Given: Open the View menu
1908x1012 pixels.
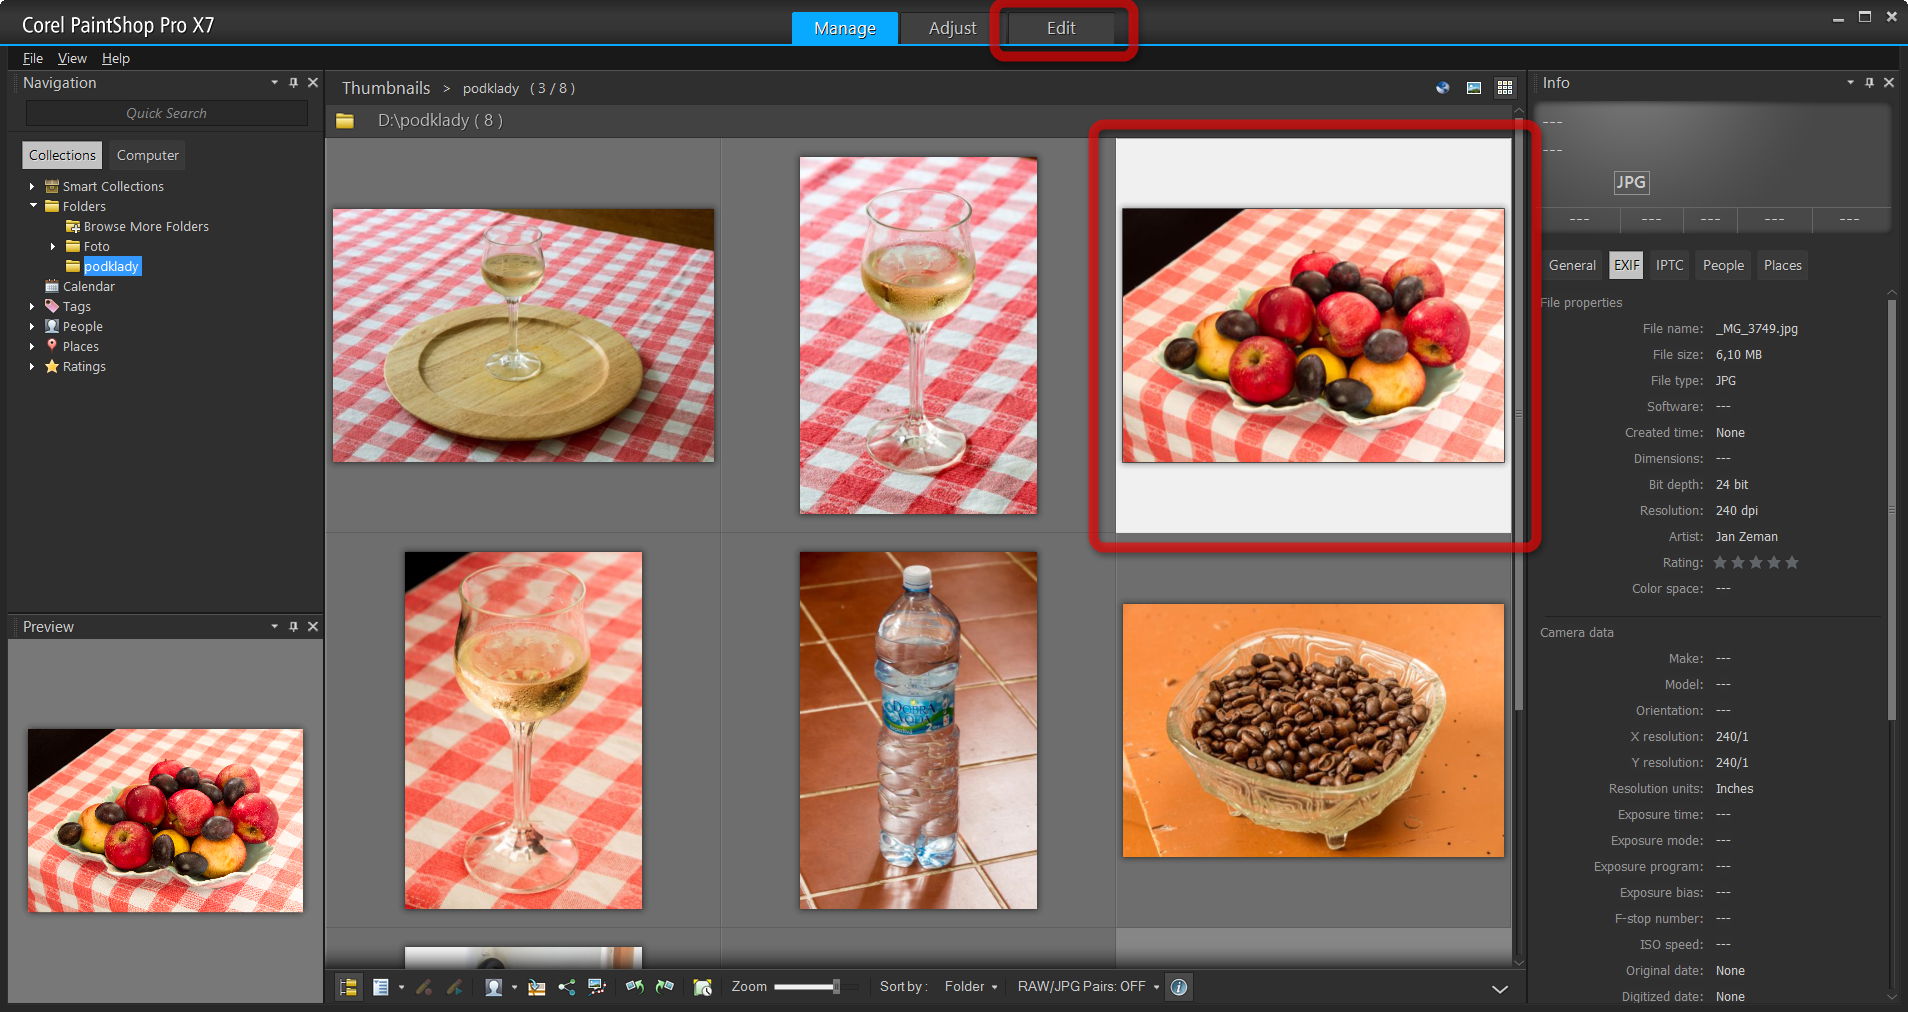Looking at the screenshot, I should (72, 58).
